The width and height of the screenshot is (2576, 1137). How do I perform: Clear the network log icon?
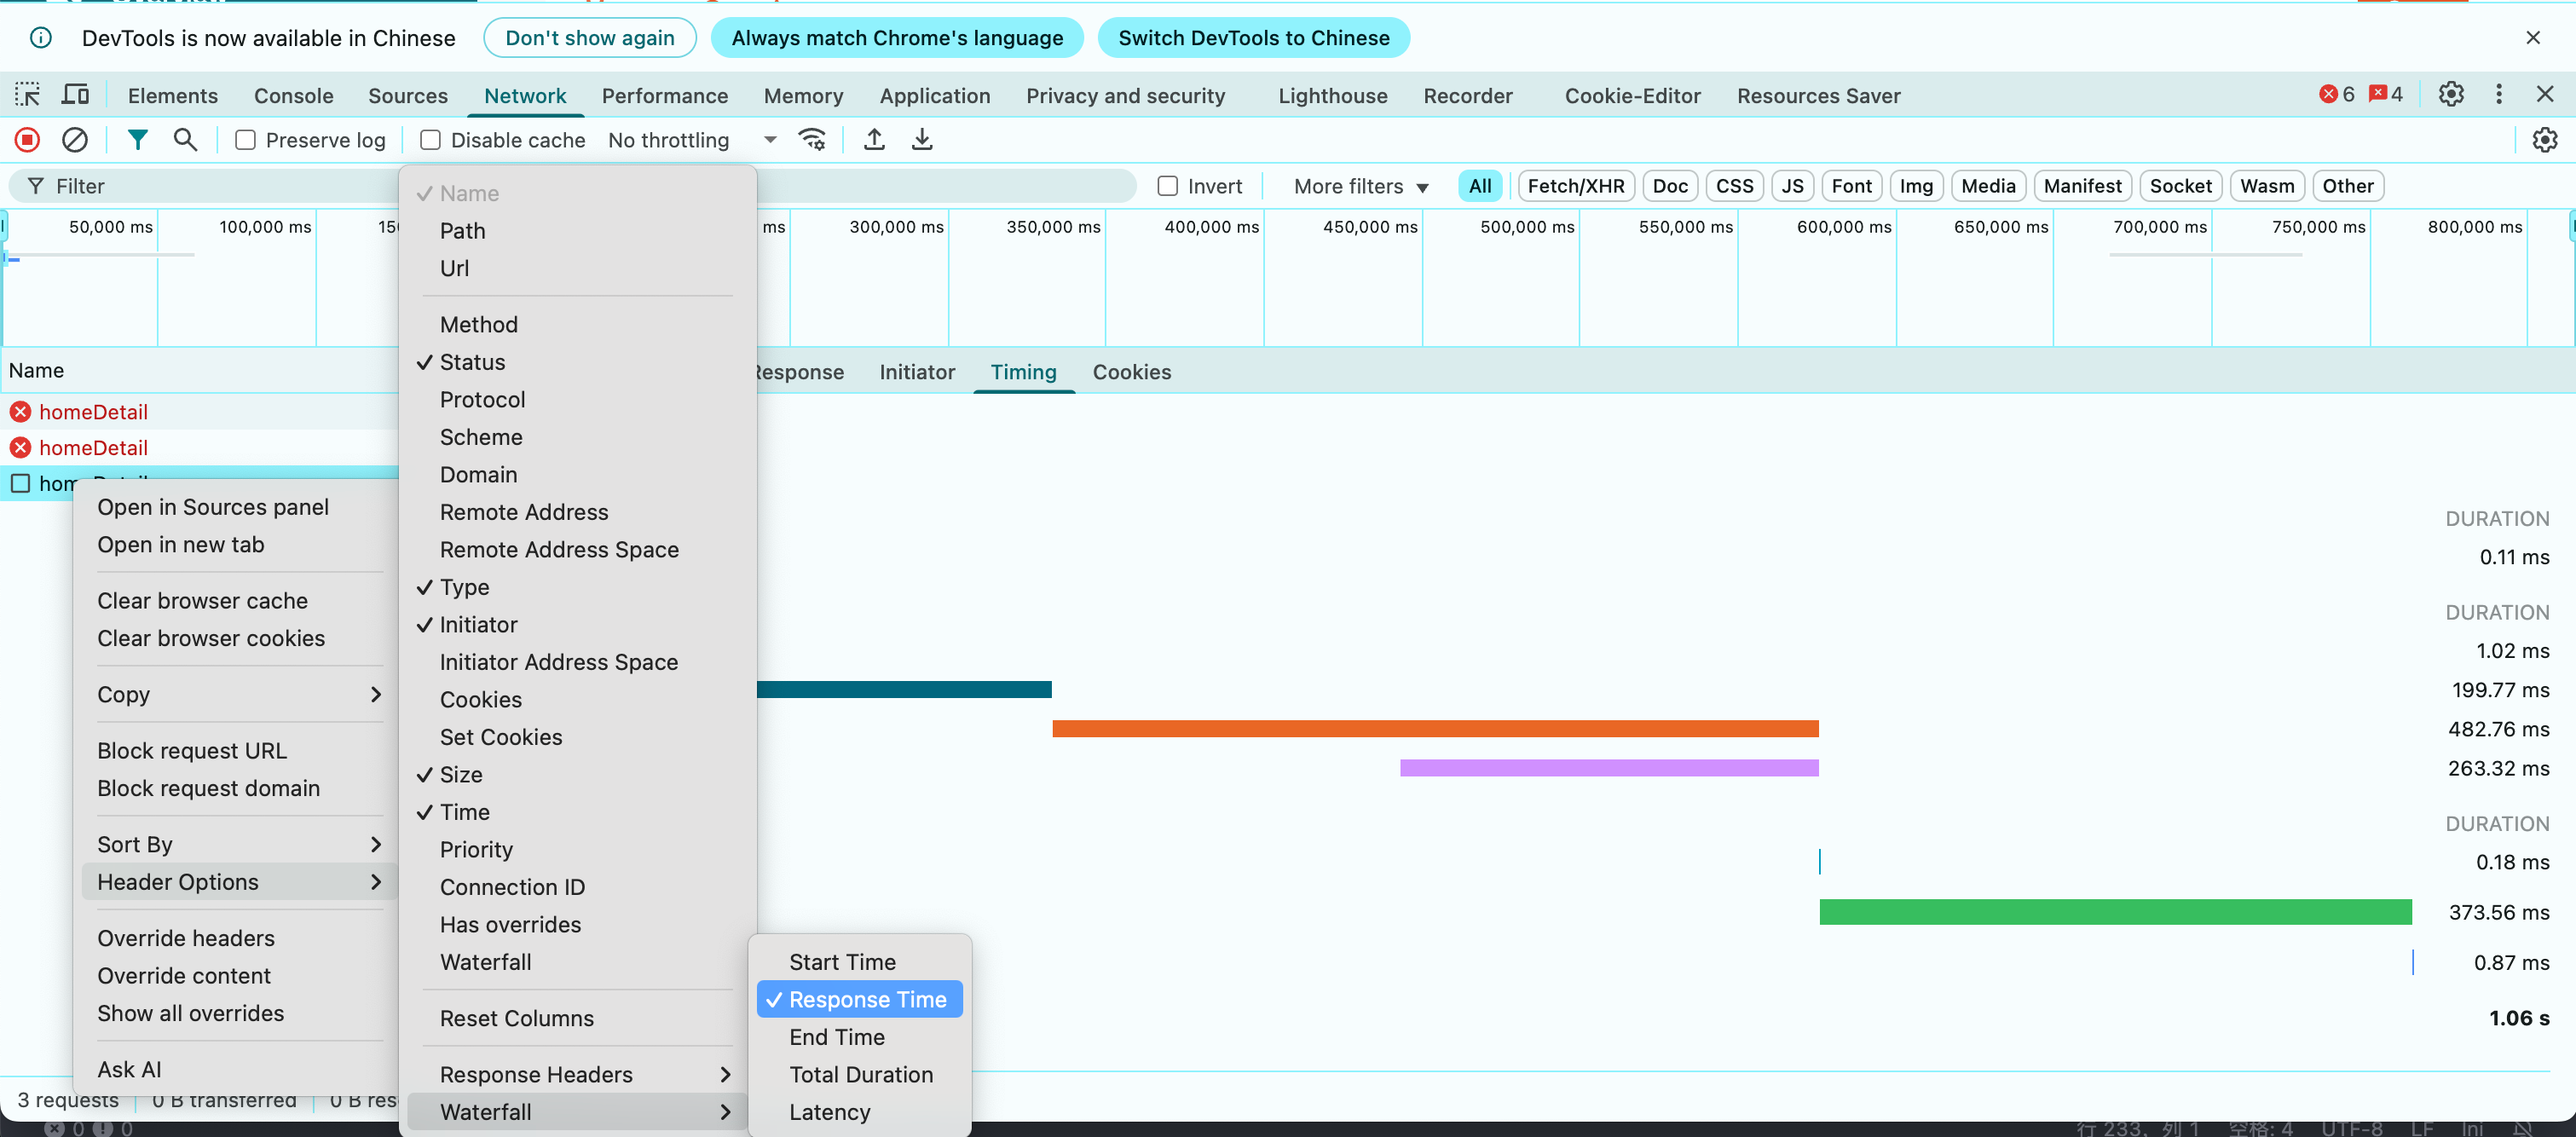click(75, 140)
